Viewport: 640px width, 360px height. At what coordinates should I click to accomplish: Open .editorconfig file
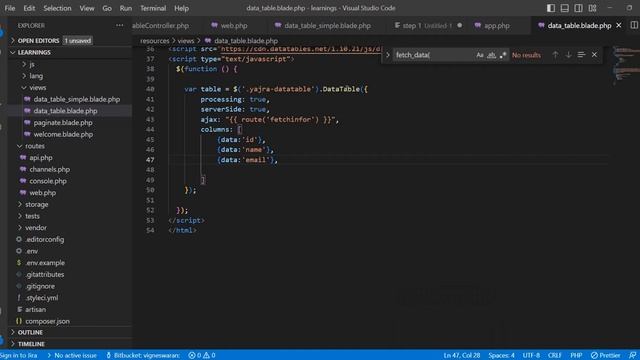pyautogui.click(x=44, y=240)
